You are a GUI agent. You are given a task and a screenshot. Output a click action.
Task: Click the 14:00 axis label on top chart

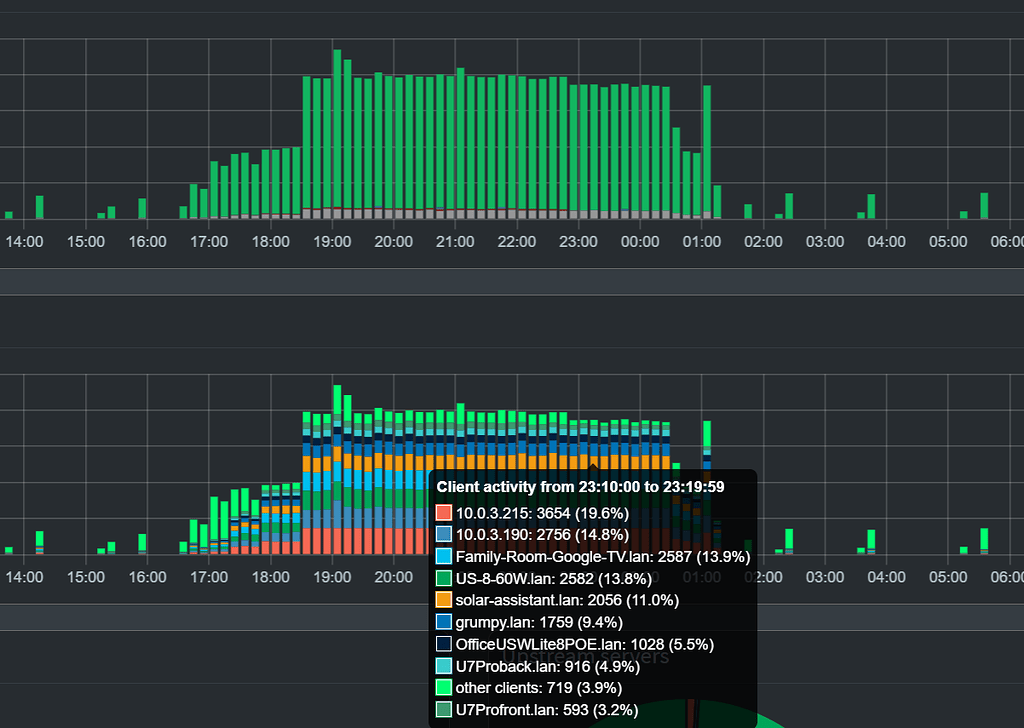pos(22,241)
